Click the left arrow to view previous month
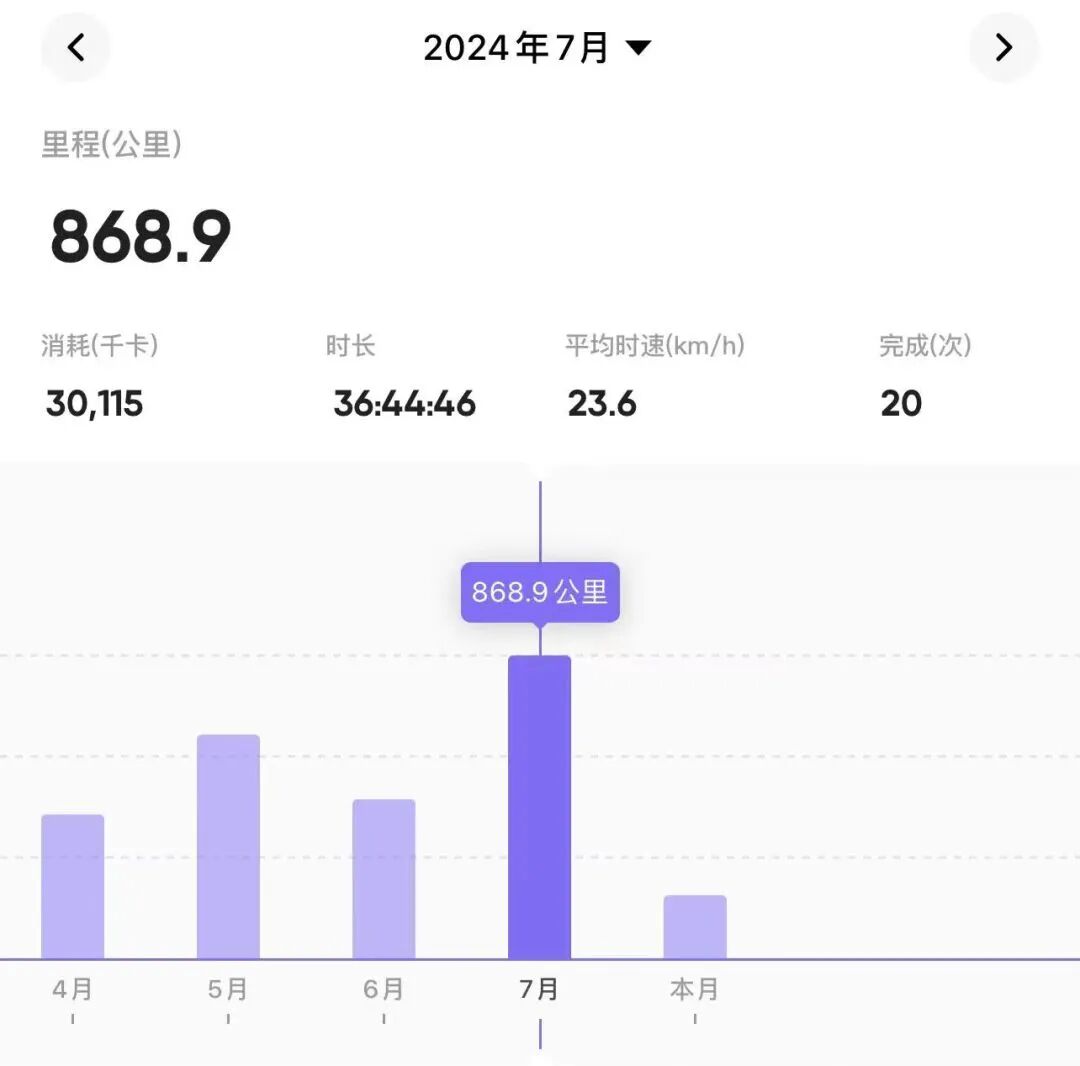 pyautogui.click(x=76, y=47)
